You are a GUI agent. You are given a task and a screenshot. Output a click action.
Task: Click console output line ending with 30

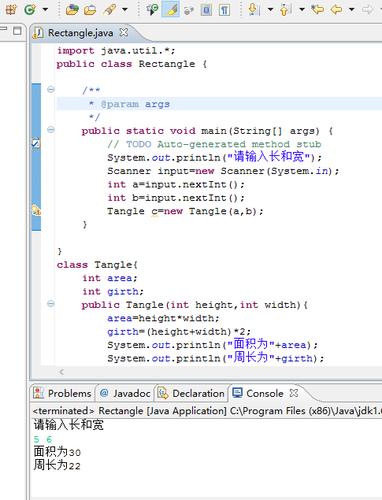click(x=57, y=452)
